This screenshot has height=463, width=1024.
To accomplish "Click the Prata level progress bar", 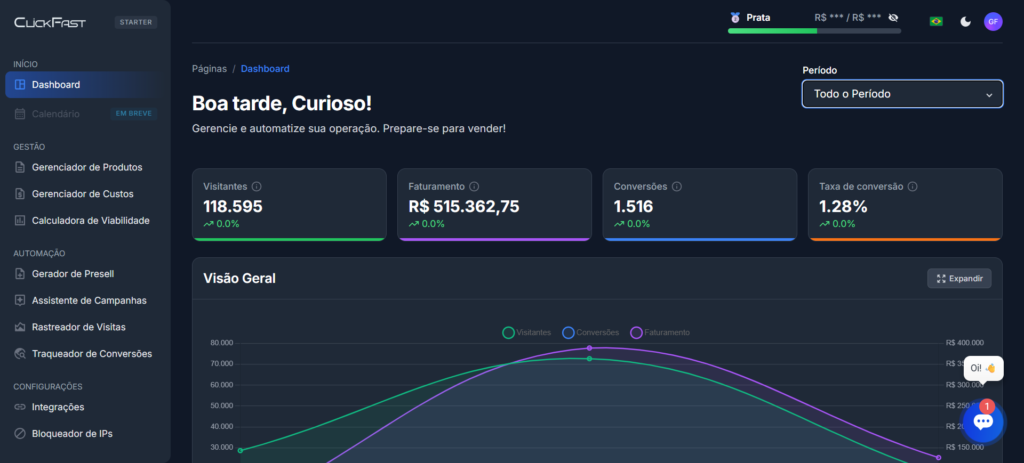I will pos(814,31).
